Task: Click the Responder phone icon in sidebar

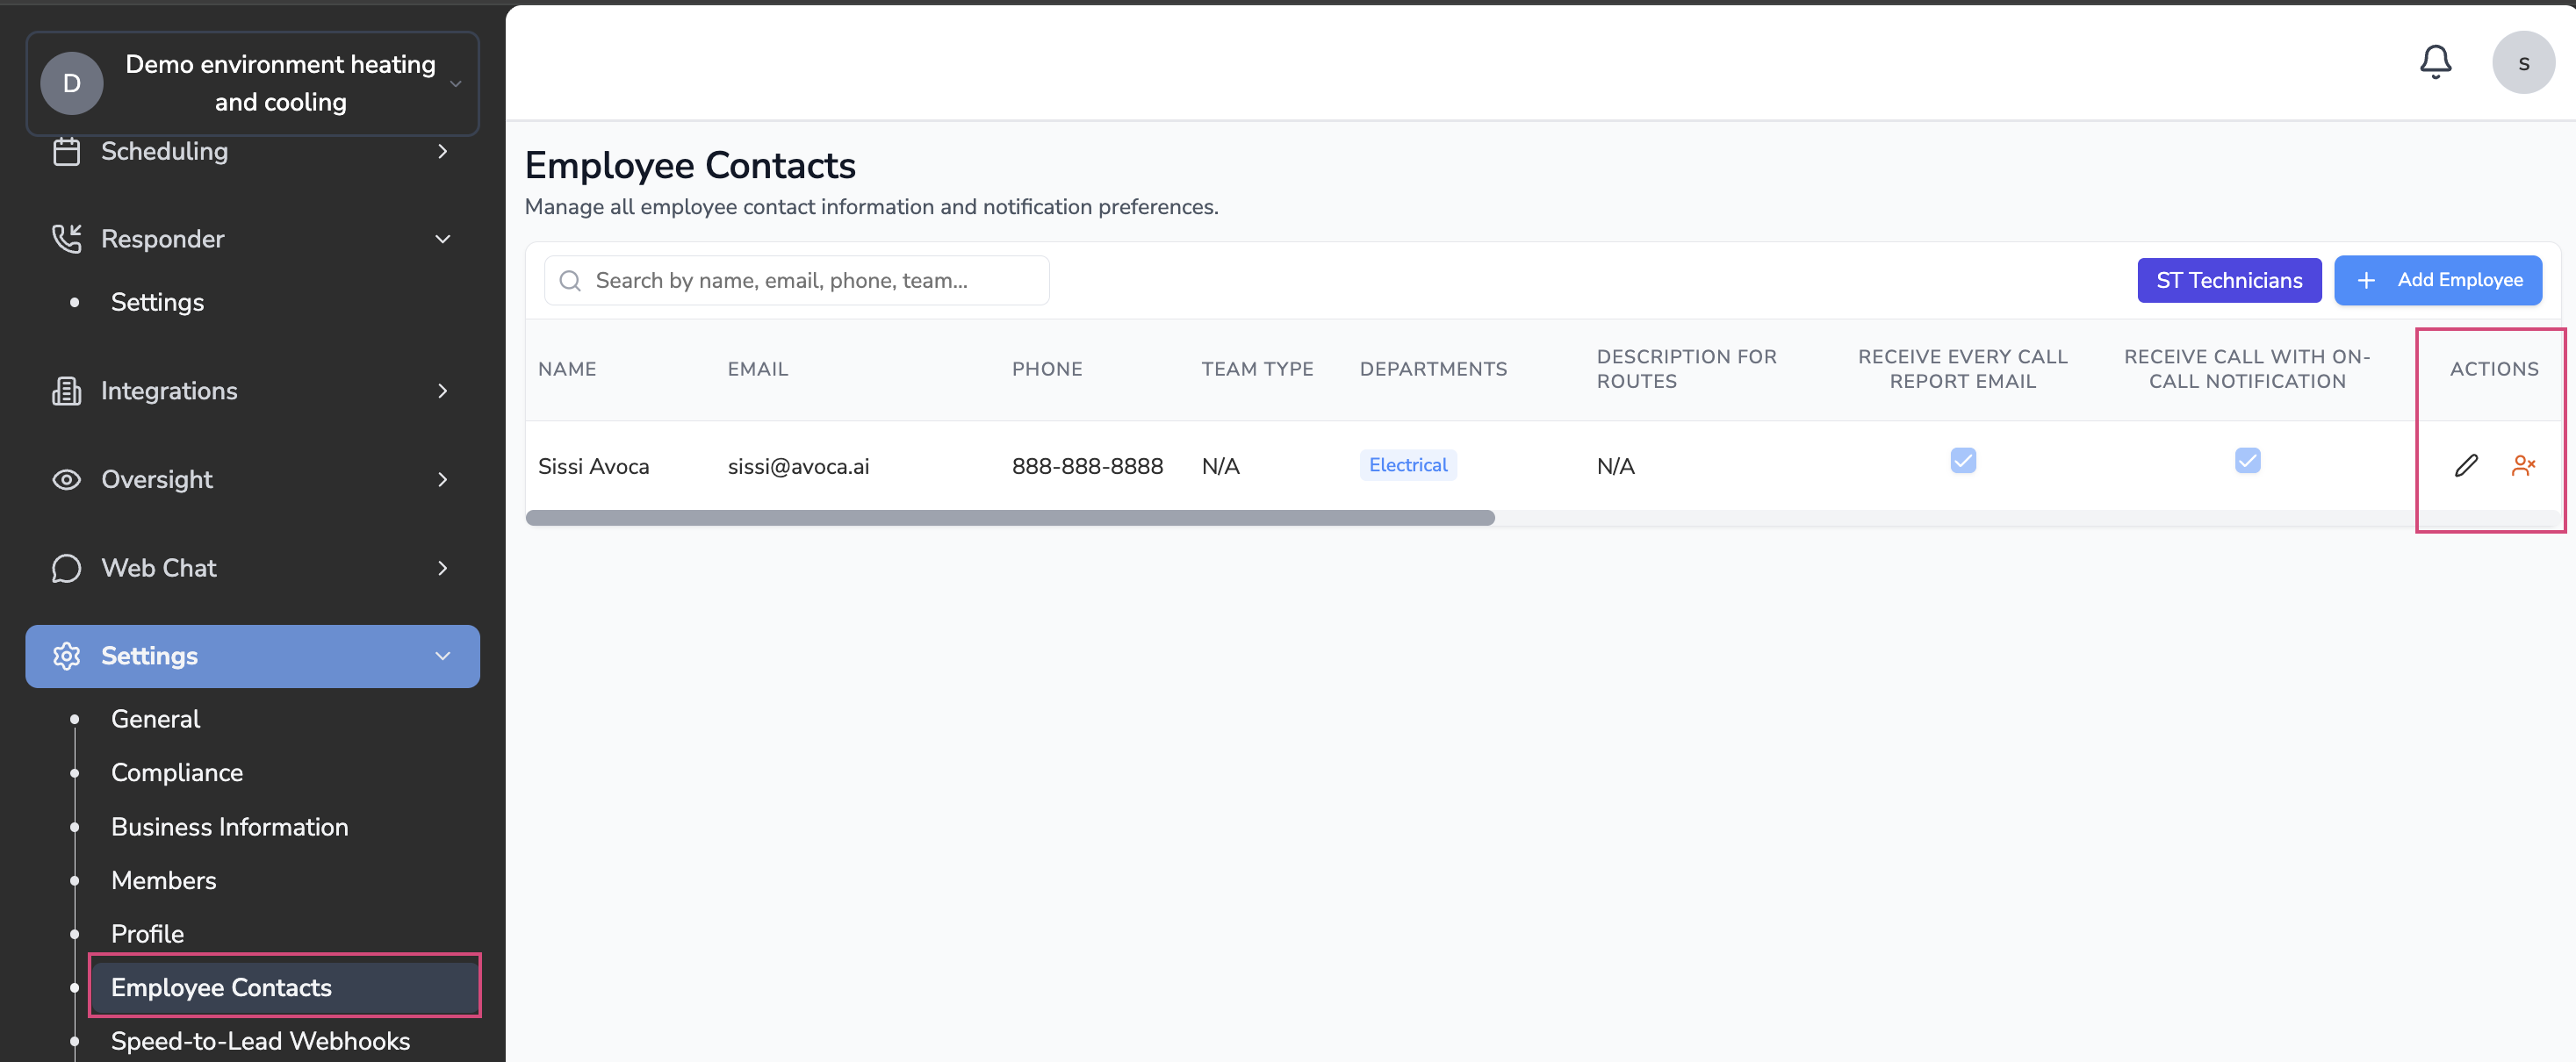Action: pos(66,239)
